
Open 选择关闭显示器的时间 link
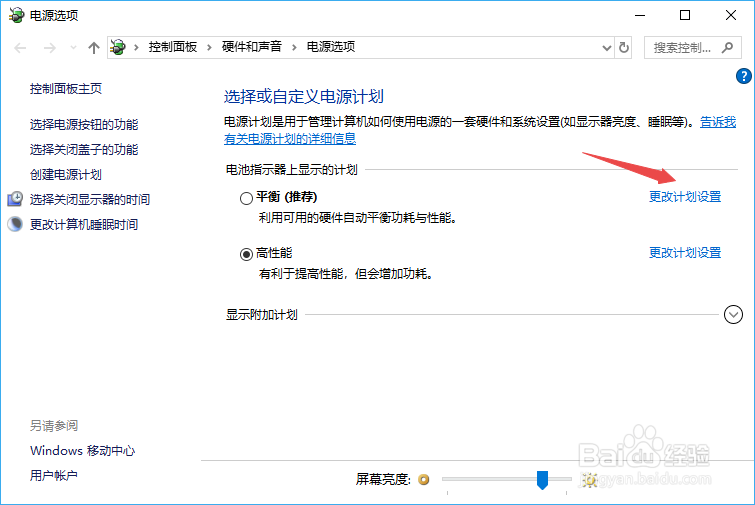point(90,199)
